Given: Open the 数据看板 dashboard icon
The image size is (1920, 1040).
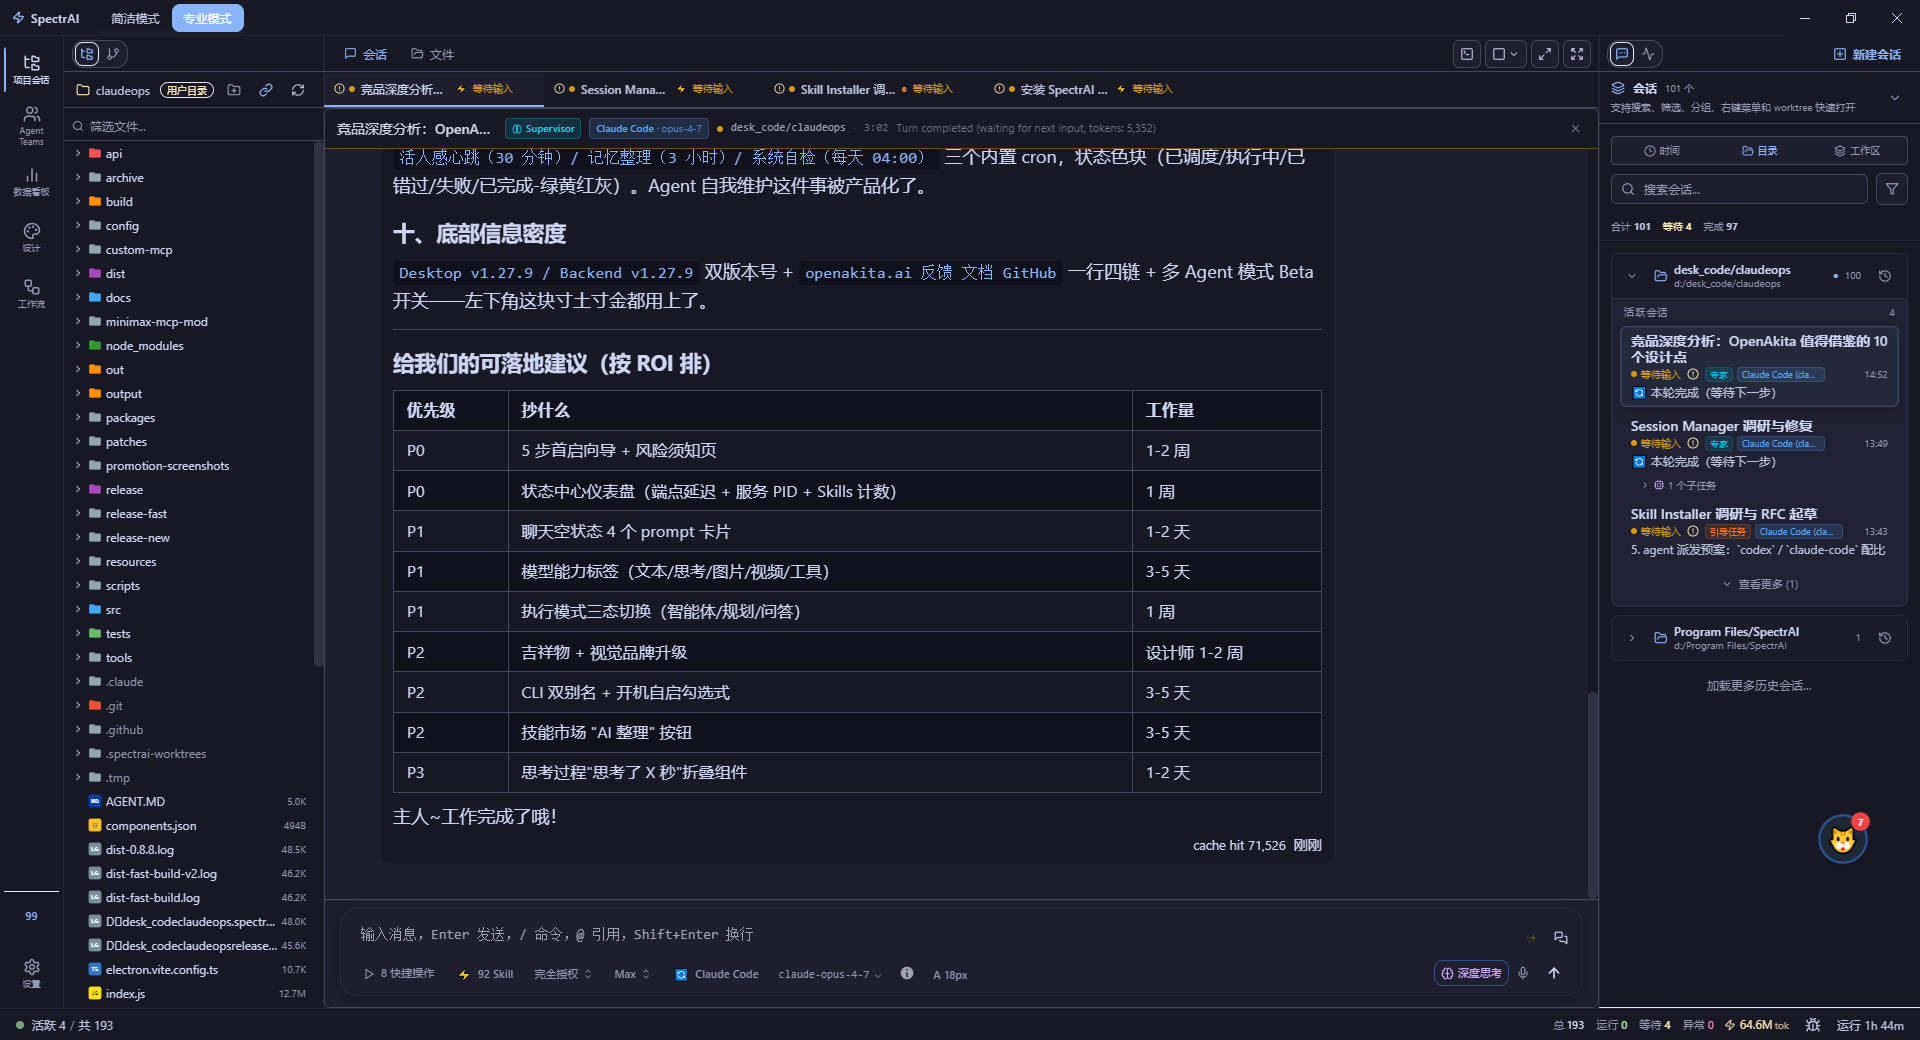Looking at the screenshot, I should point(31,182).
